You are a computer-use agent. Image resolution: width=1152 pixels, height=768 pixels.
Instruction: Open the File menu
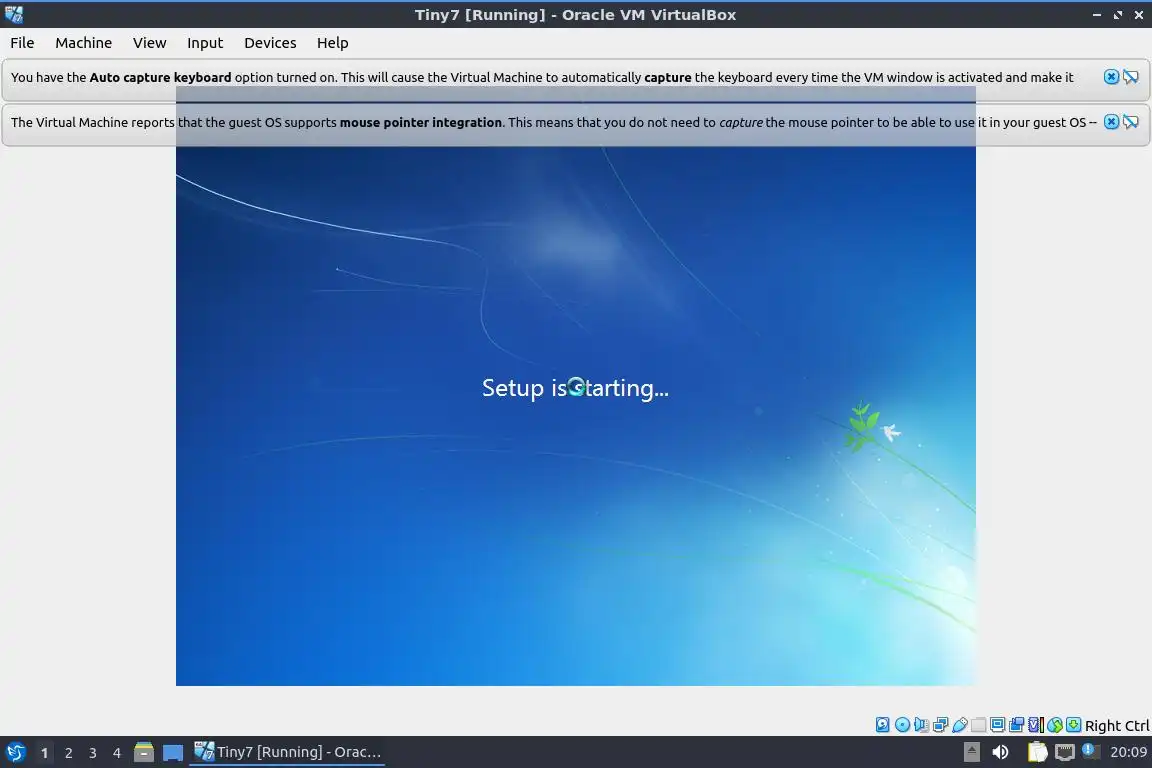tap(22, 43)
